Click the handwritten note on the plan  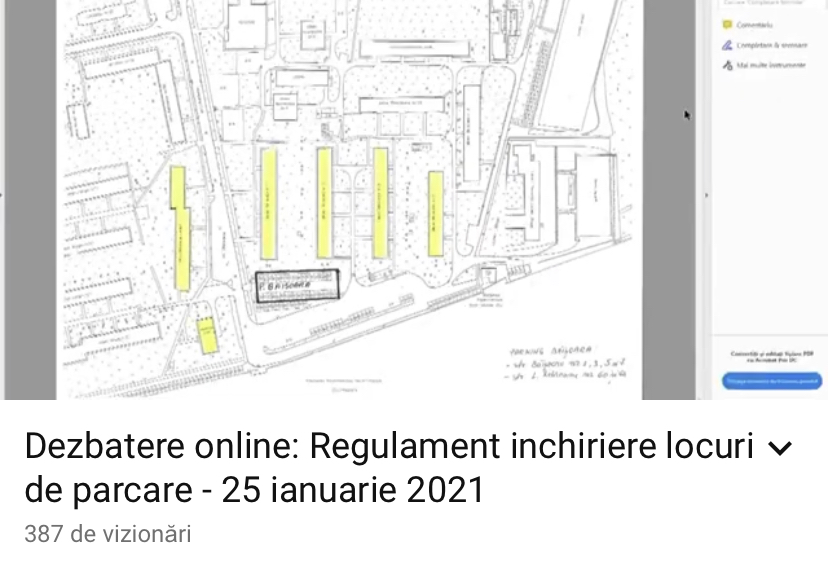coord(565,365)
